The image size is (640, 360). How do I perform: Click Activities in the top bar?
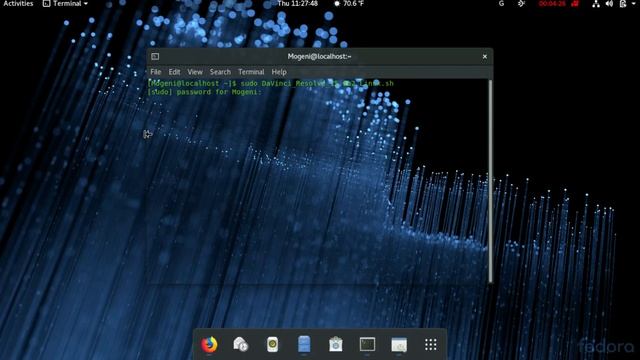(18, 4)
